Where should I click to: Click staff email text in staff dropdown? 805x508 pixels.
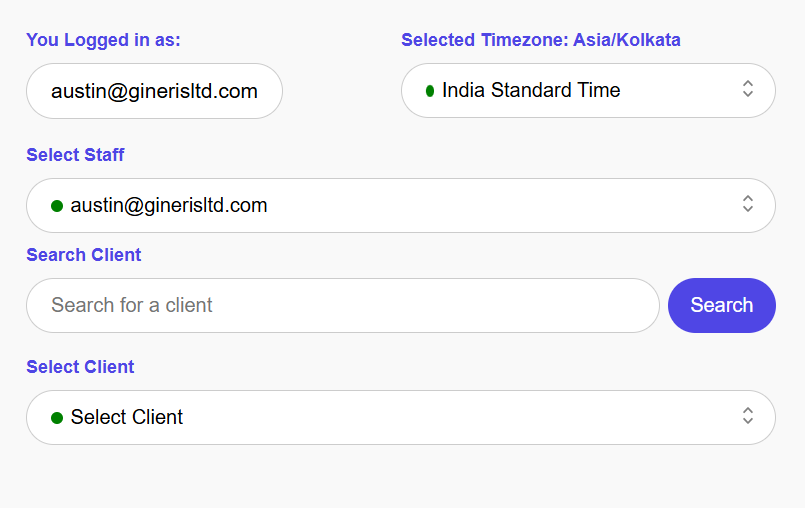169,205
